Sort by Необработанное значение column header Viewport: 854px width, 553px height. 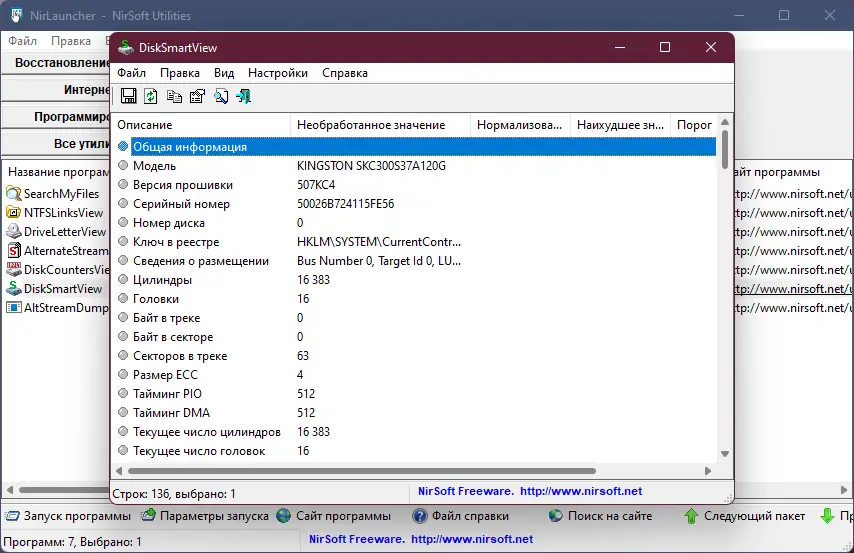pos(381,125)
